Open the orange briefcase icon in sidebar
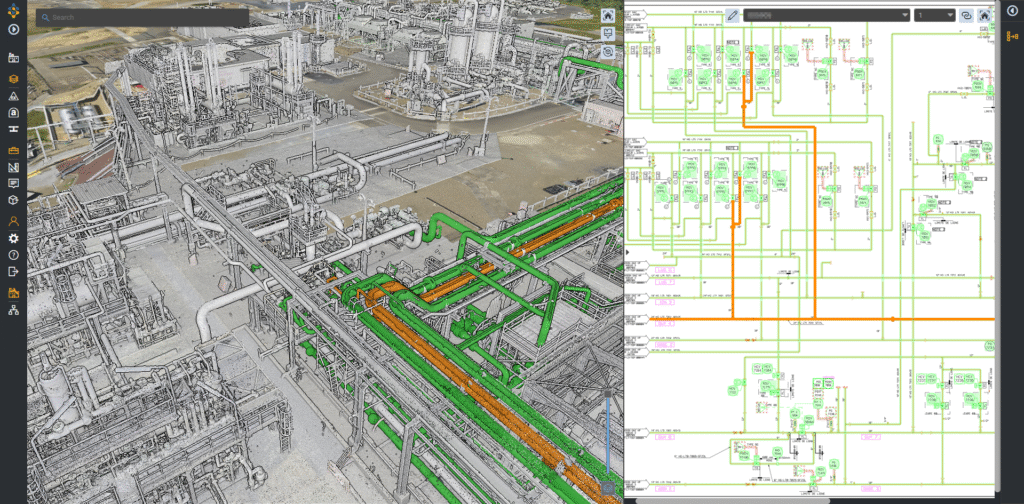 [14, 150]
